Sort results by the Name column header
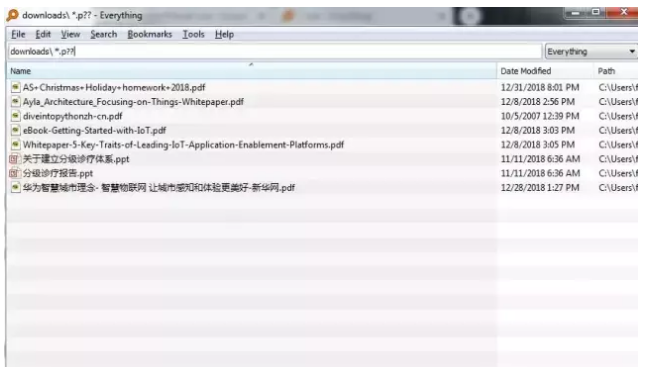Screen dimensions: 669x379 [x=251, y=71]
